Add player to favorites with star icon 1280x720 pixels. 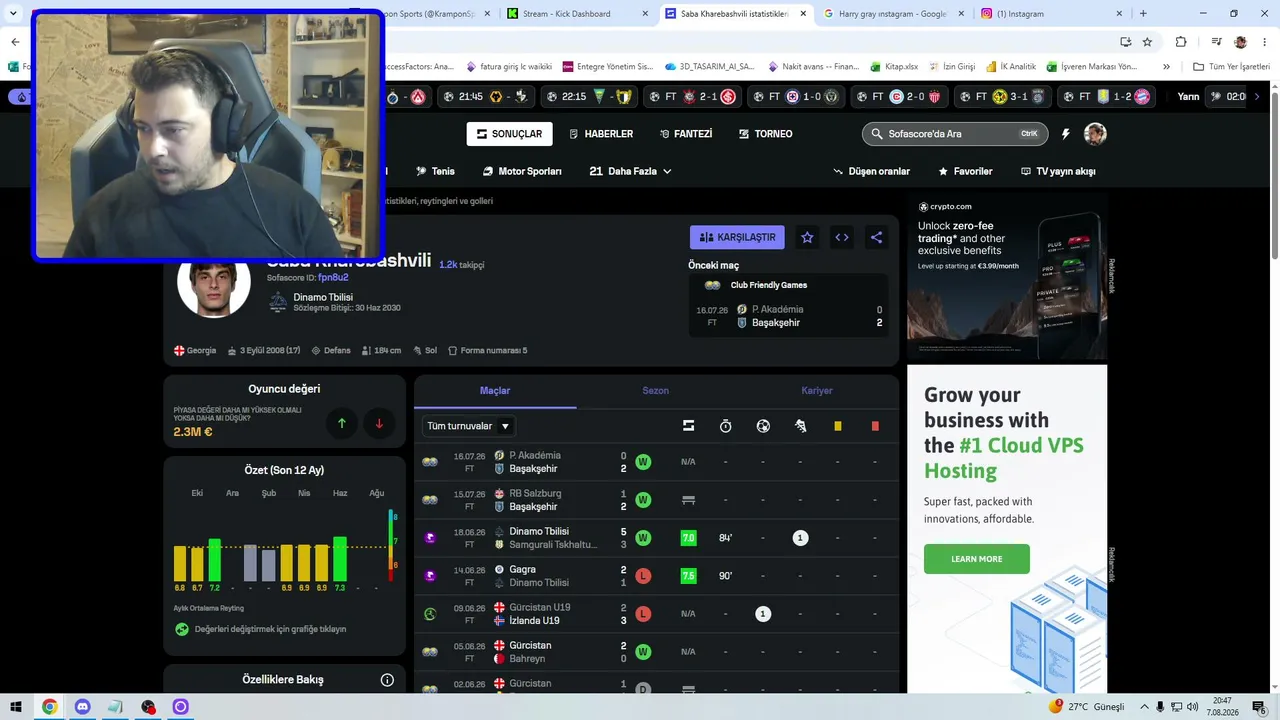coord(807,237)
